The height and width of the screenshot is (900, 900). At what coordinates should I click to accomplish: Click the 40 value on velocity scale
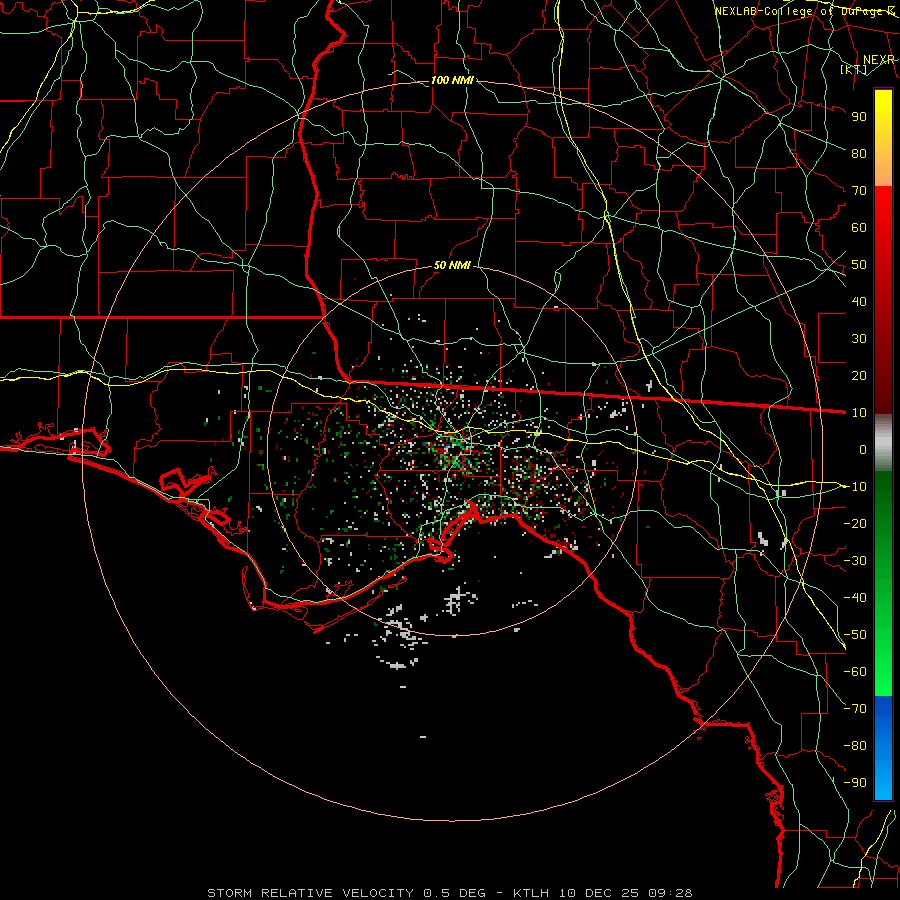click(x=859, y=301)
